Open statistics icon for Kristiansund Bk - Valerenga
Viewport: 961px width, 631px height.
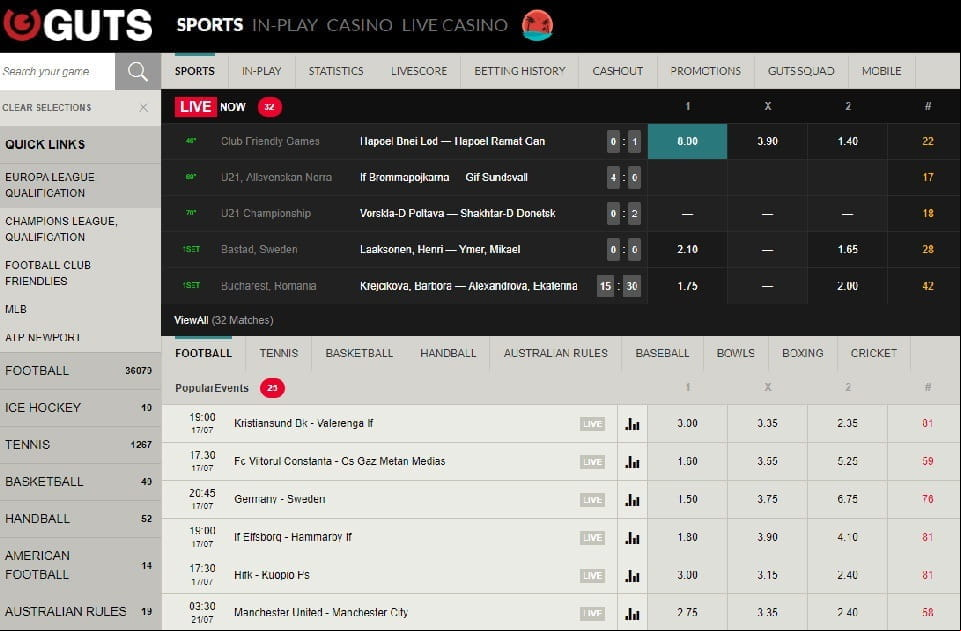[x=632, y=424]
